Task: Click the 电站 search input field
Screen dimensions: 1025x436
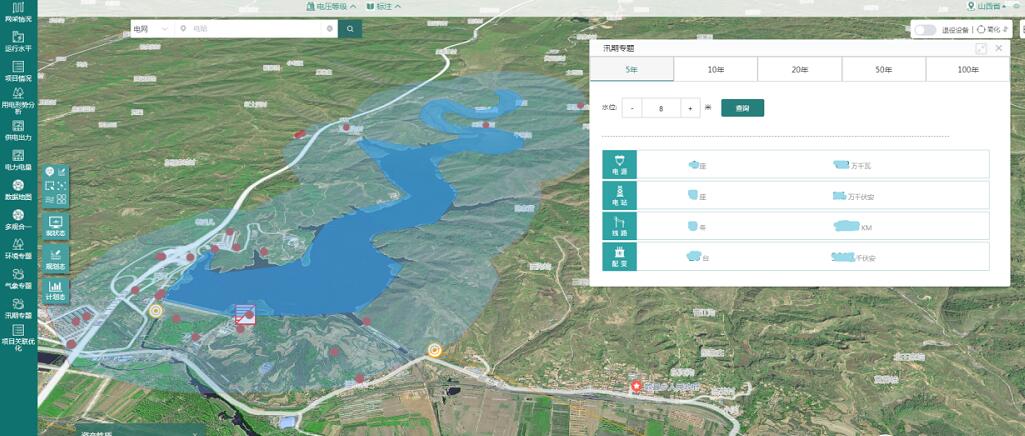Action: pyautogui.click(x=255, y=29)
